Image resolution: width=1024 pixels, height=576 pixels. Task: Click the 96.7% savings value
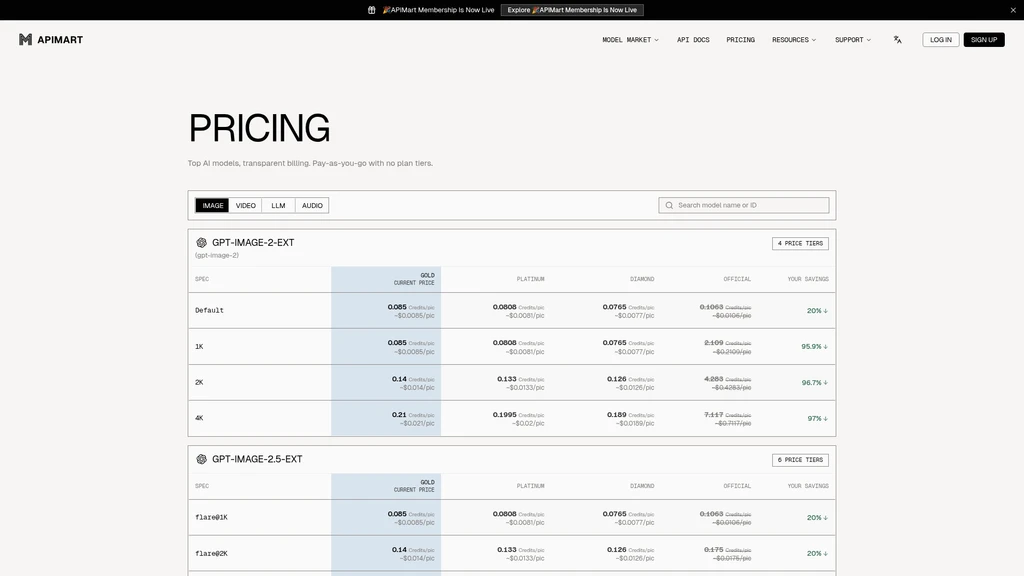pos(814,383)
